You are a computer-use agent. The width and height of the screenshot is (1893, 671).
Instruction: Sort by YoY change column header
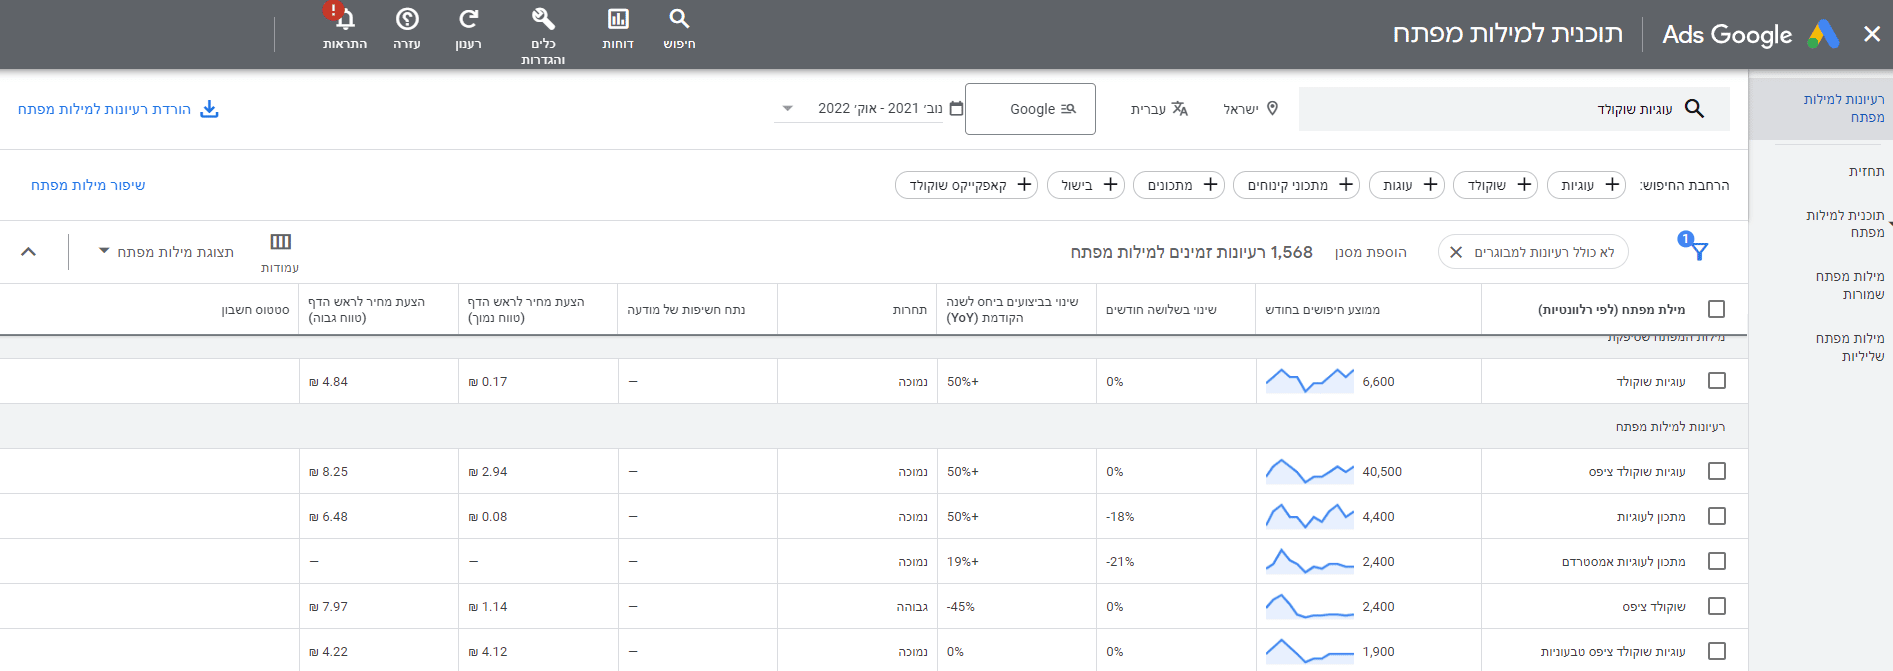point(1012,310)
